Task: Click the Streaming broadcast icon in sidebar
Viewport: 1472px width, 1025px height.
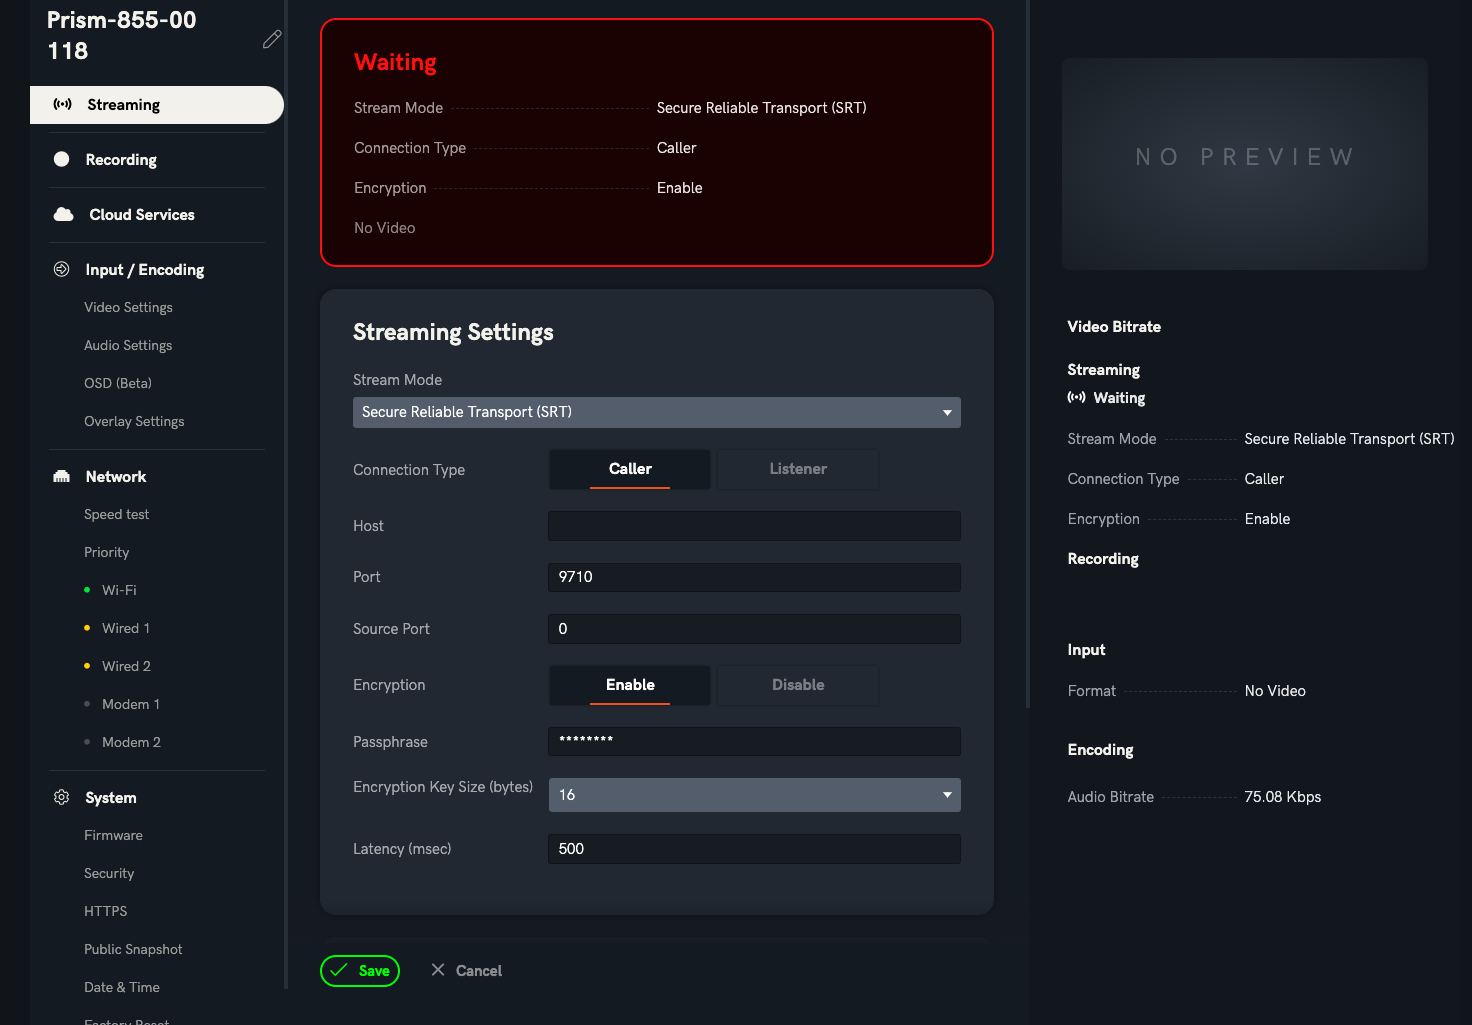Action: tap(62, 105)
